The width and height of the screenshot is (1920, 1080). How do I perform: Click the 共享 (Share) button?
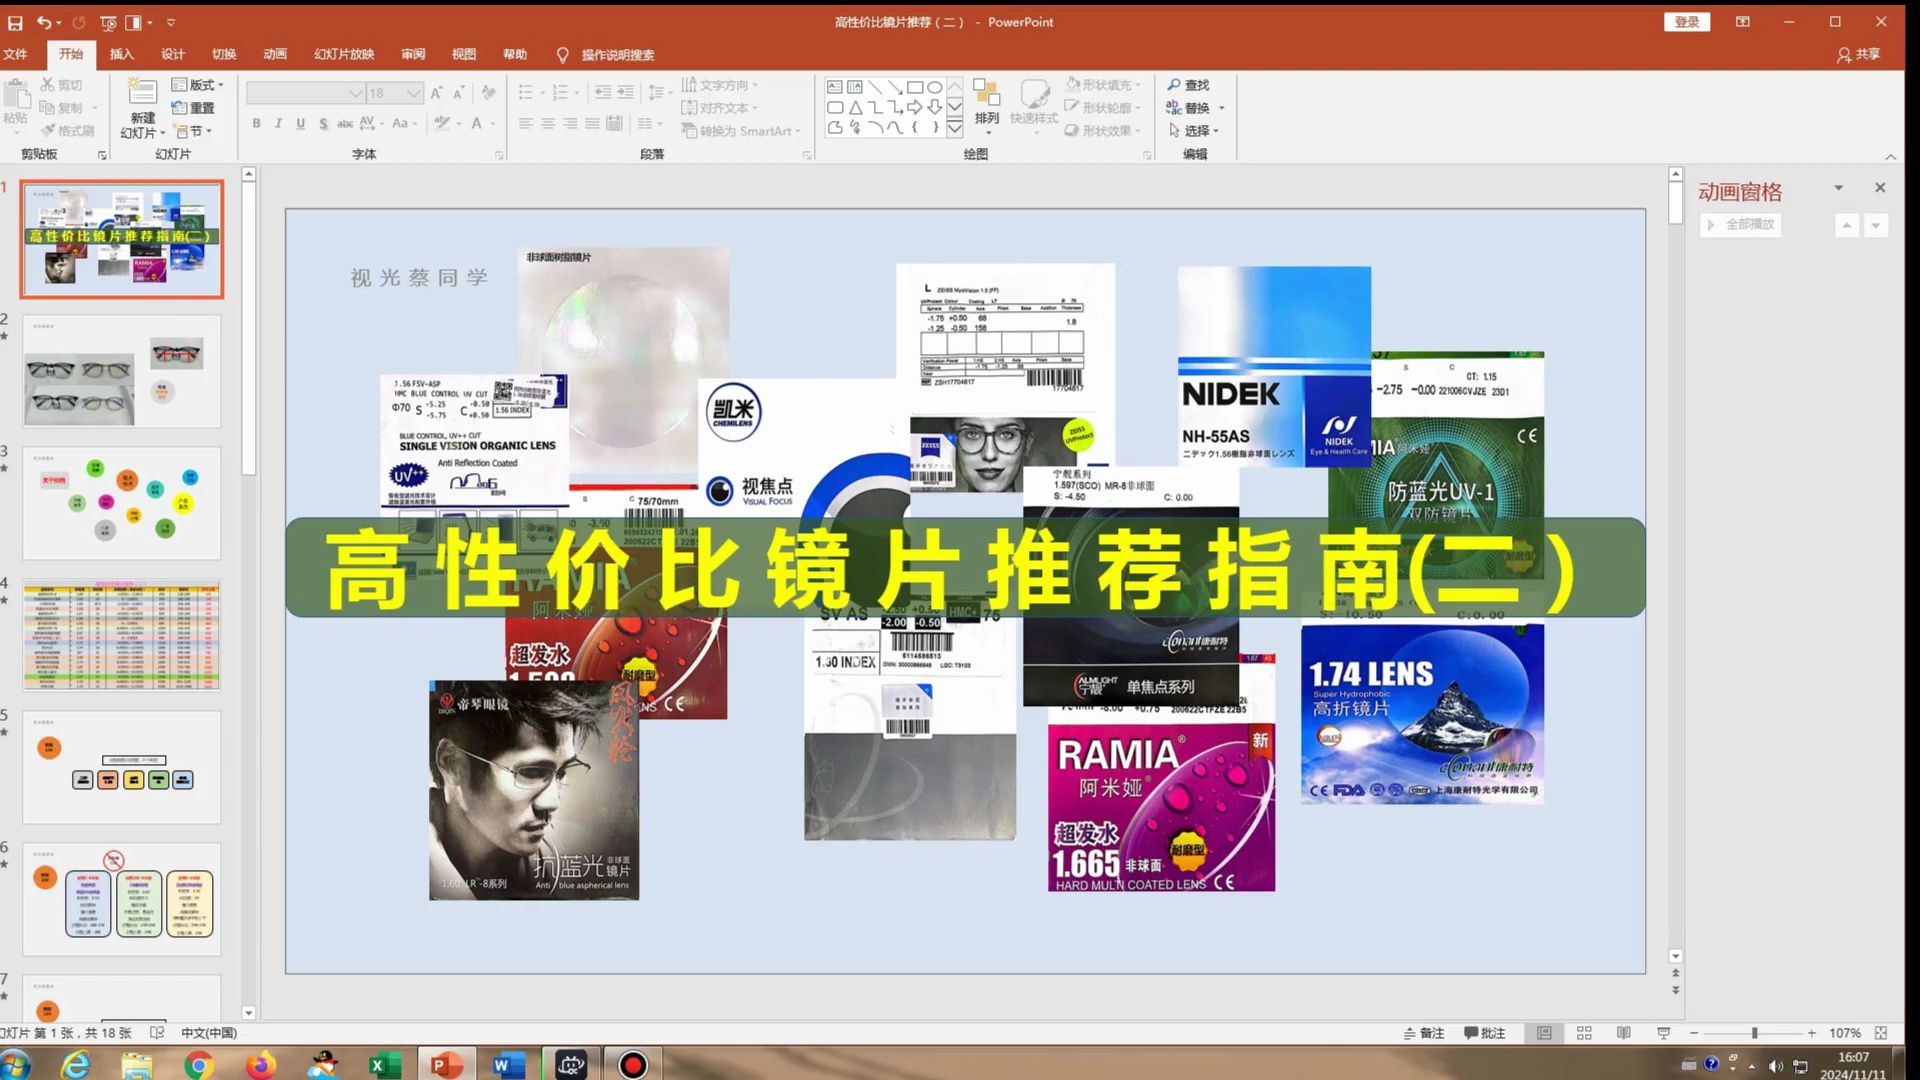pyautogui.click(x=1867, y=54)
